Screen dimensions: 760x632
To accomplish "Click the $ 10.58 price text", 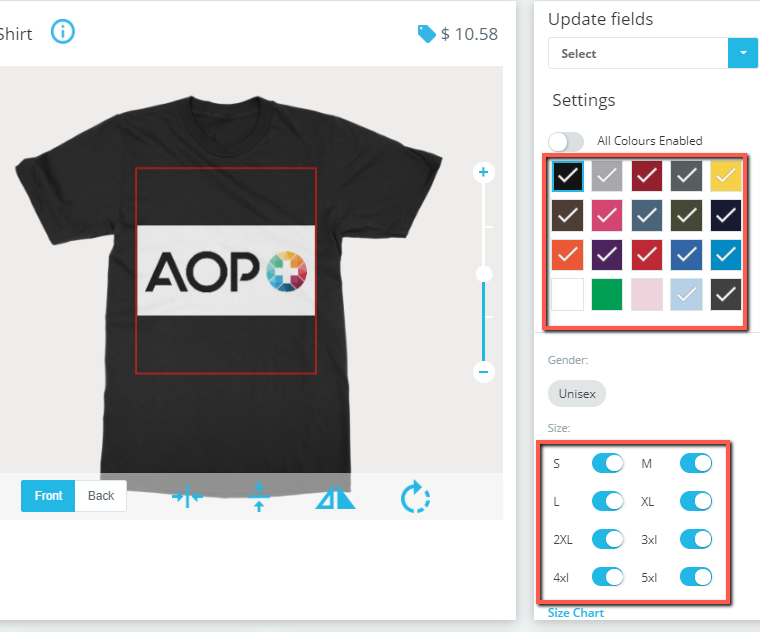I will pyautogui.click(x=469, y=34).
